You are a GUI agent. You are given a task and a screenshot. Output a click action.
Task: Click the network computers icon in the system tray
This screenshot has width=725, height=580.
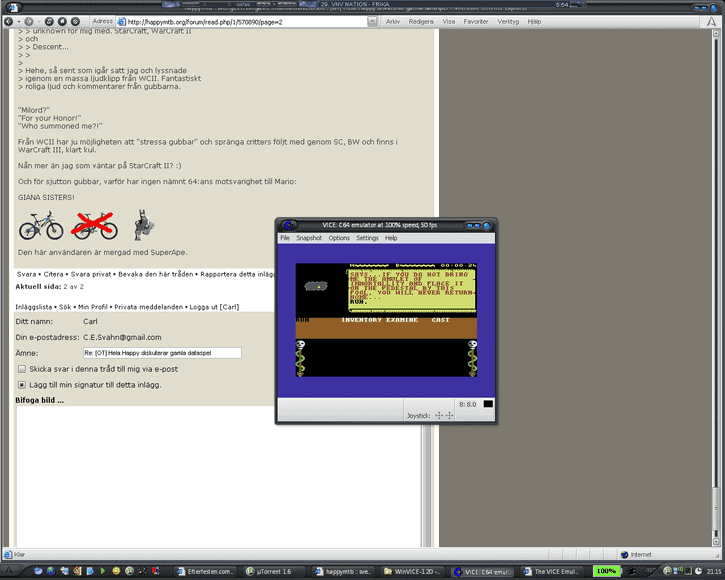coord(677,571)
